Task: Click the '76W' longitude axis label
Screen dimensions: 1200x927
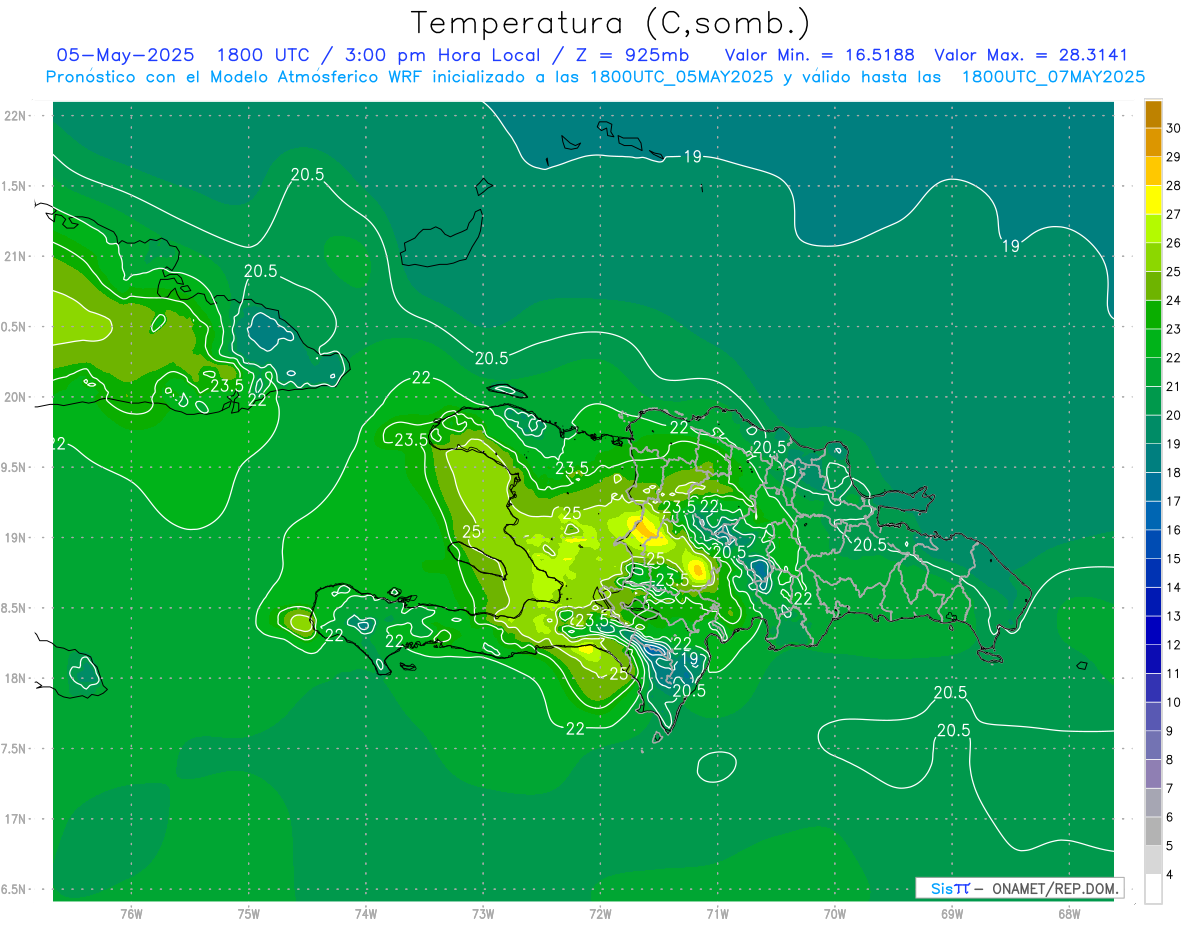Action: click(x=131, y=913)
